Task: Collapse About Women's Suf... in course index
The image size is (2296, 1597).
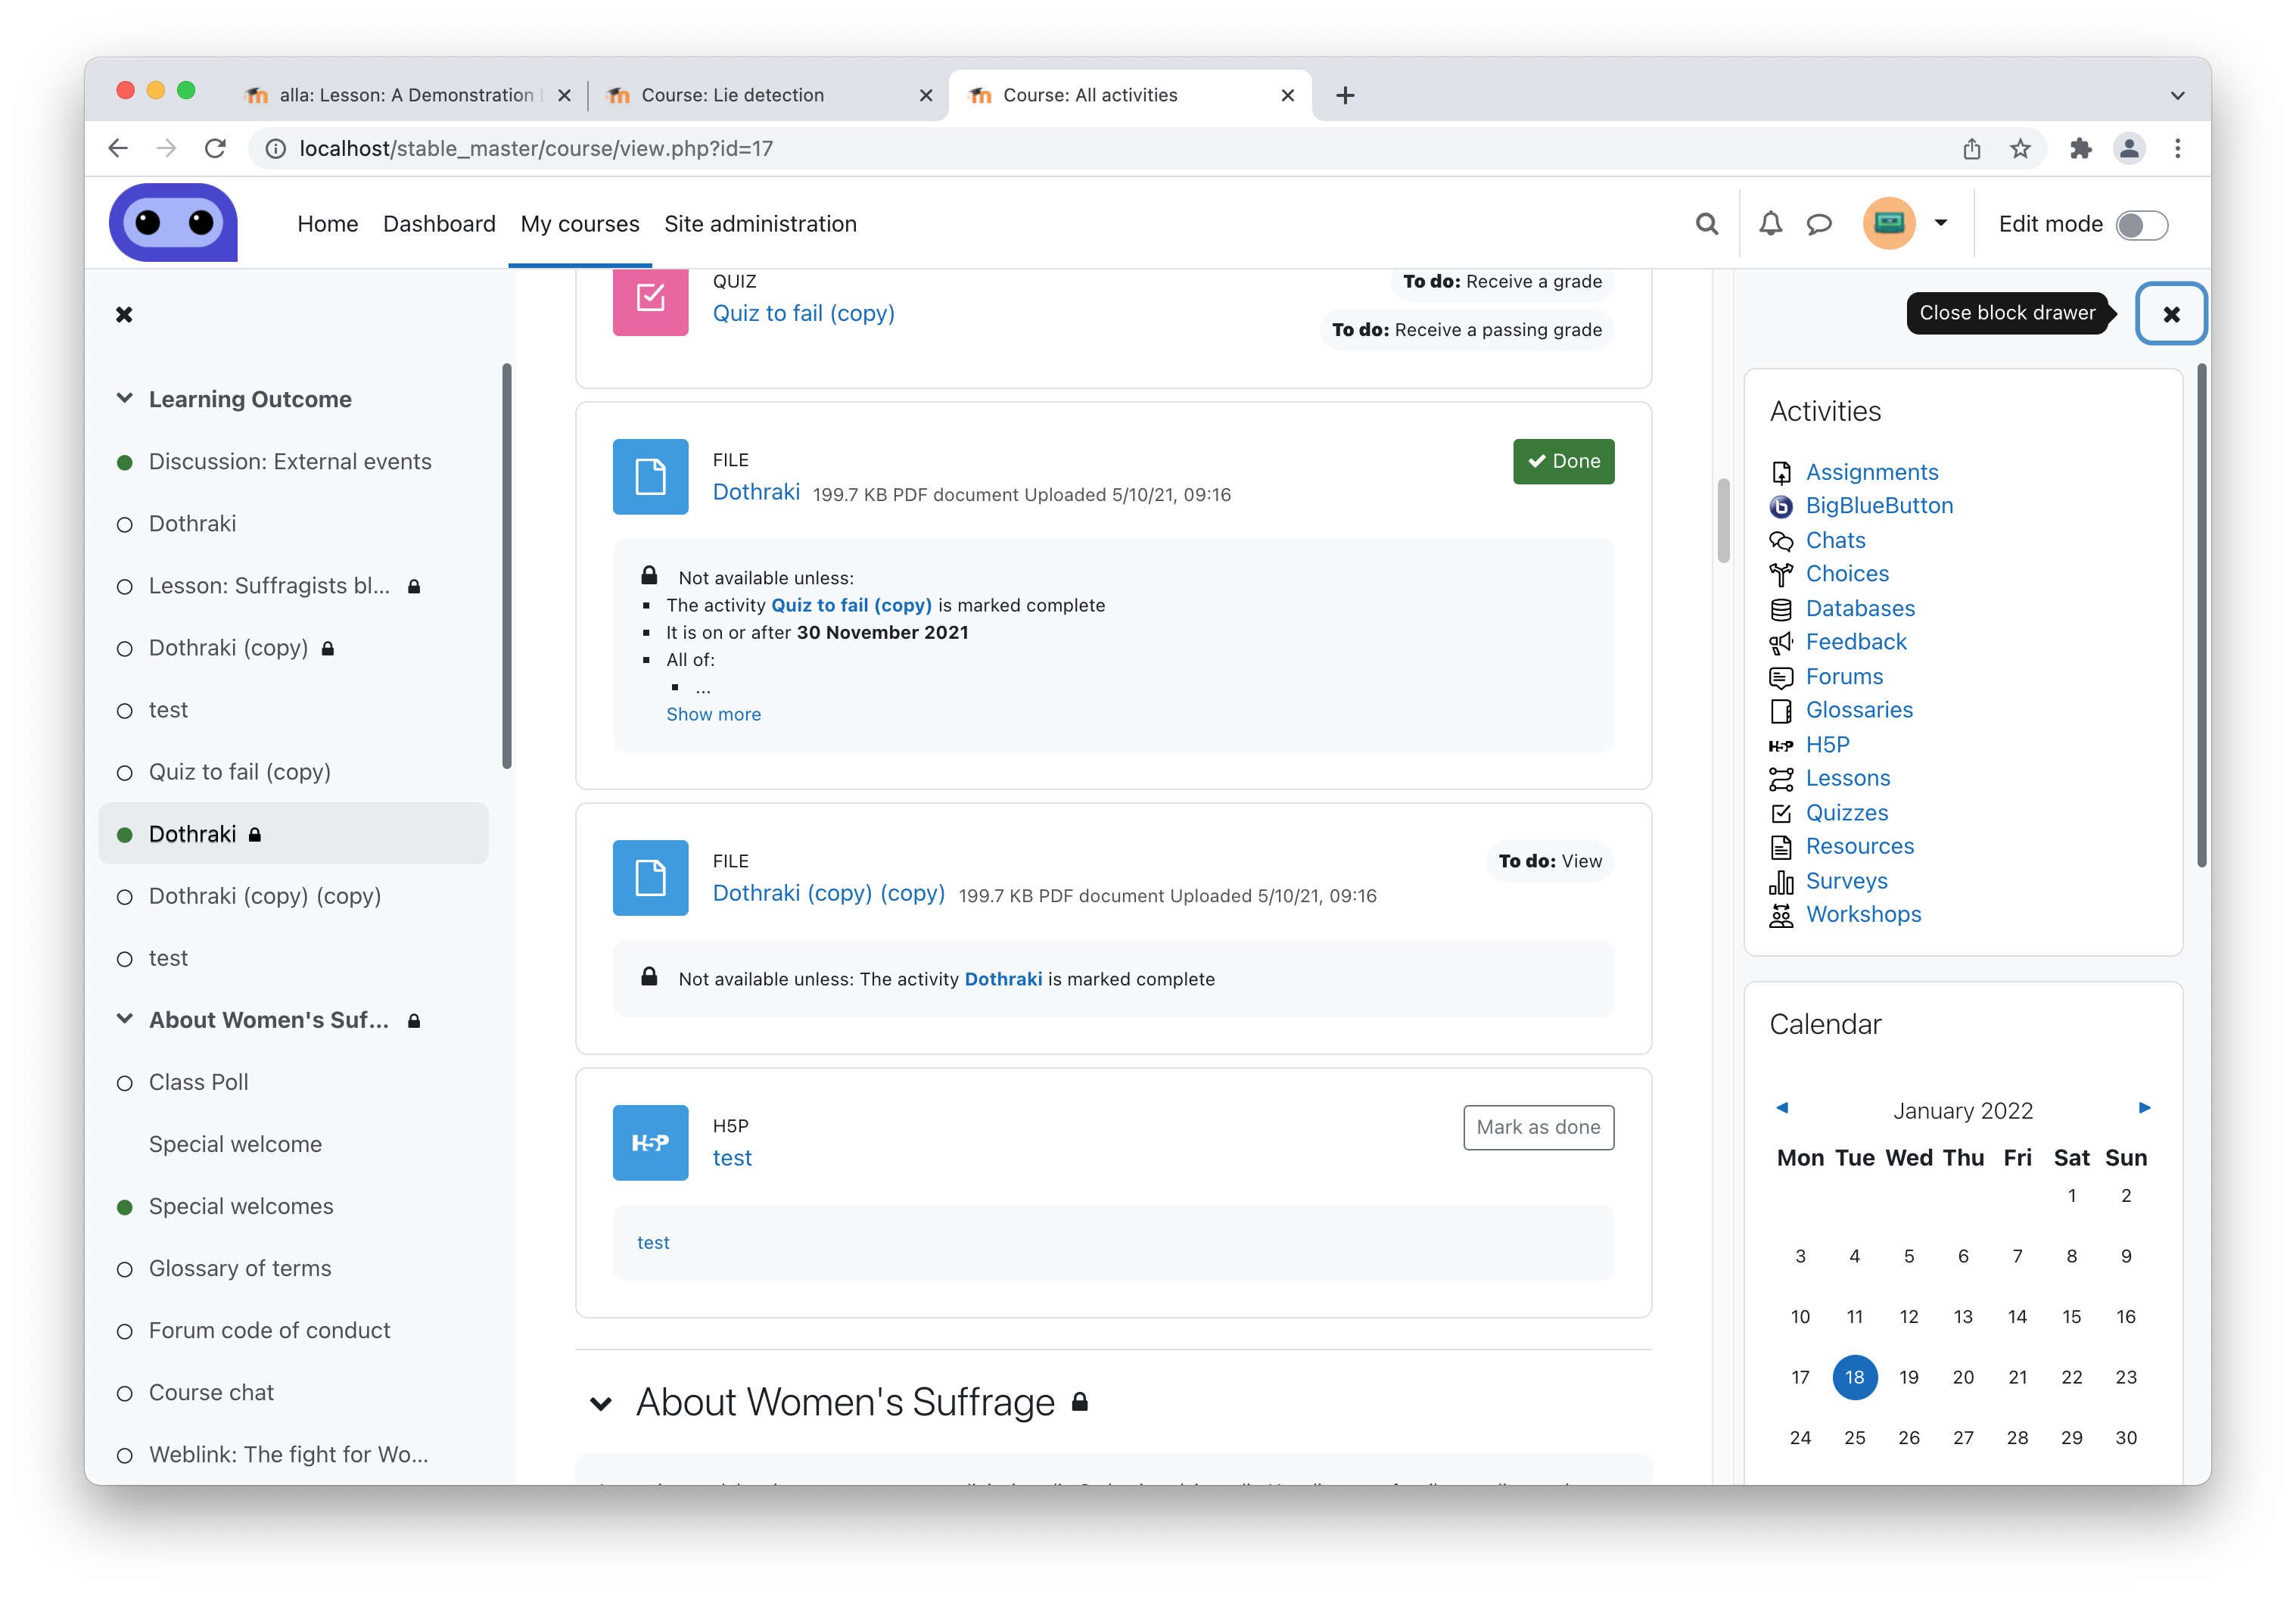Action: point(124,1019)
